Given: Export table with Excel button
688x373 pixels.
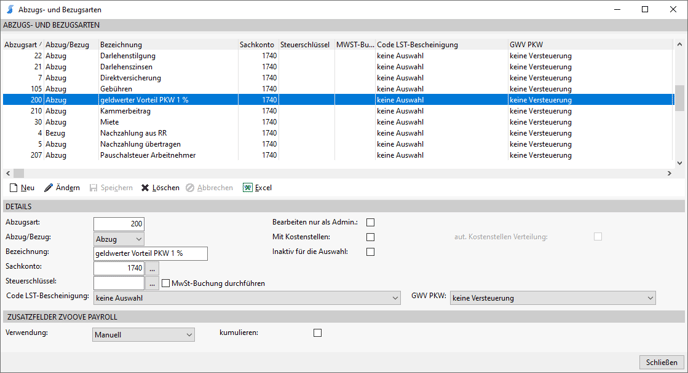Looking at the screenshot, I should pyautogui.click(x=257, y=188).
